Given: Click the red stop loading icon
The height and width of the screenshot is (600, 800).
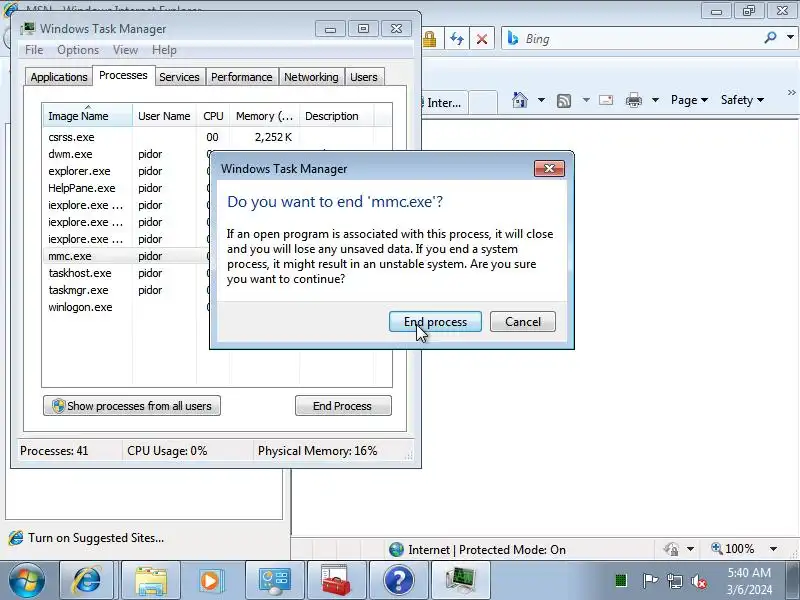Looking at the screenshot, I should [x=482, y=39].
